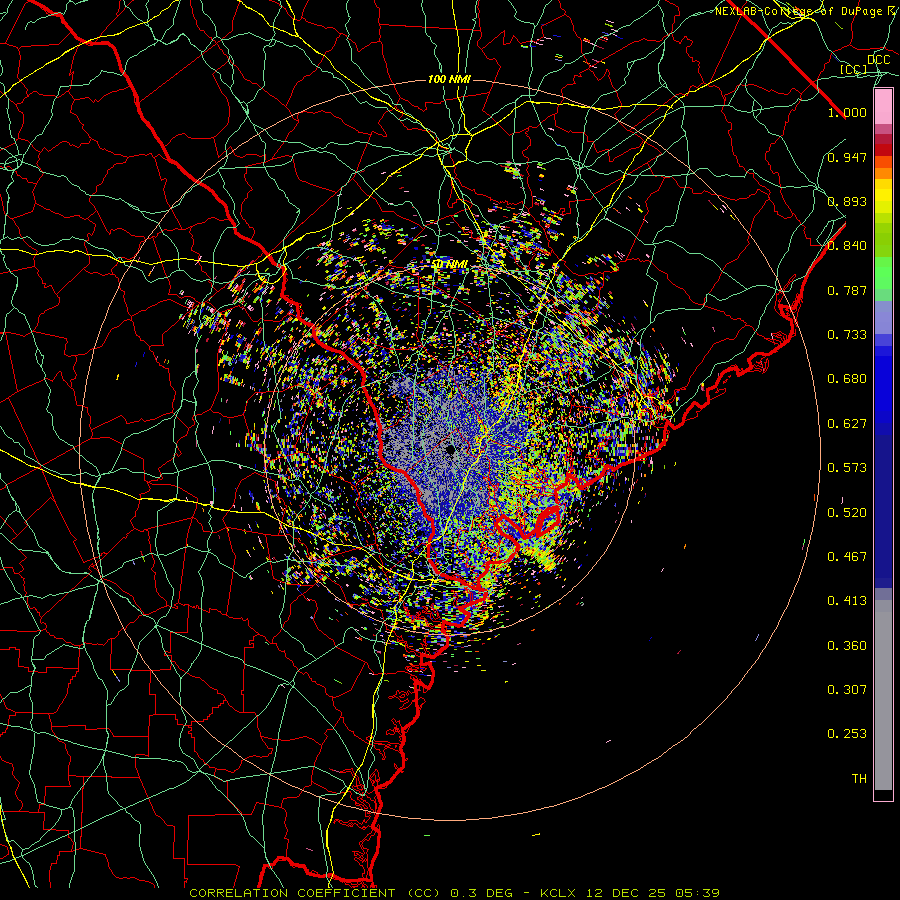This screenshot has width=900, height=900.
Task: Click the 100 NMI range ring label
Action: coord(449,79)
